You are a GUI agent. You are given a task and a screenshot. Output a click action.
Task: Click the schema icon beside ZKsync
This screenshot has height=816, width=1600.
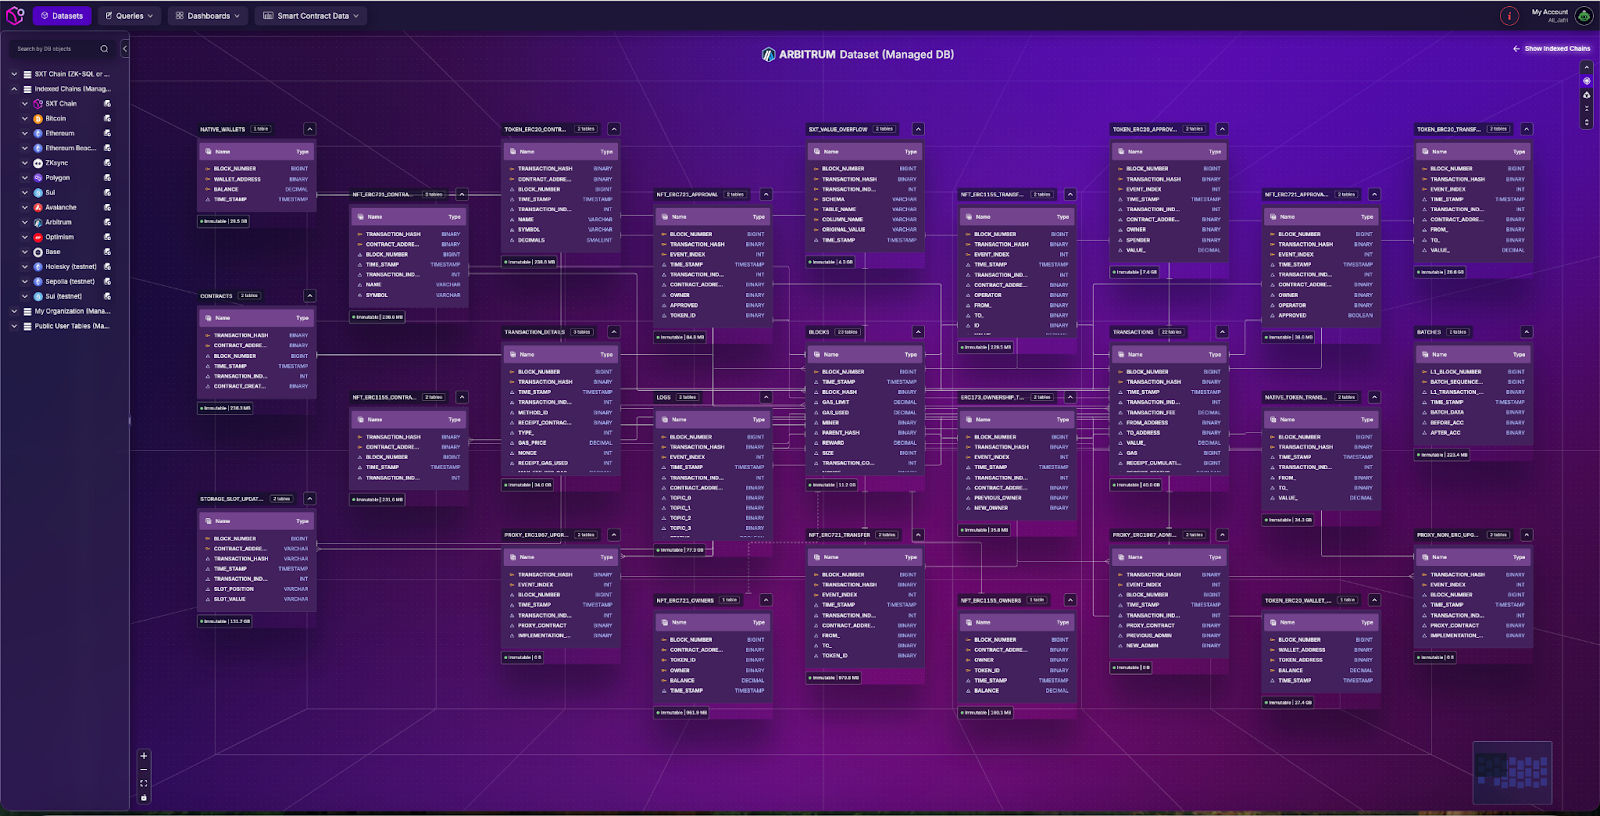point(107,163)
